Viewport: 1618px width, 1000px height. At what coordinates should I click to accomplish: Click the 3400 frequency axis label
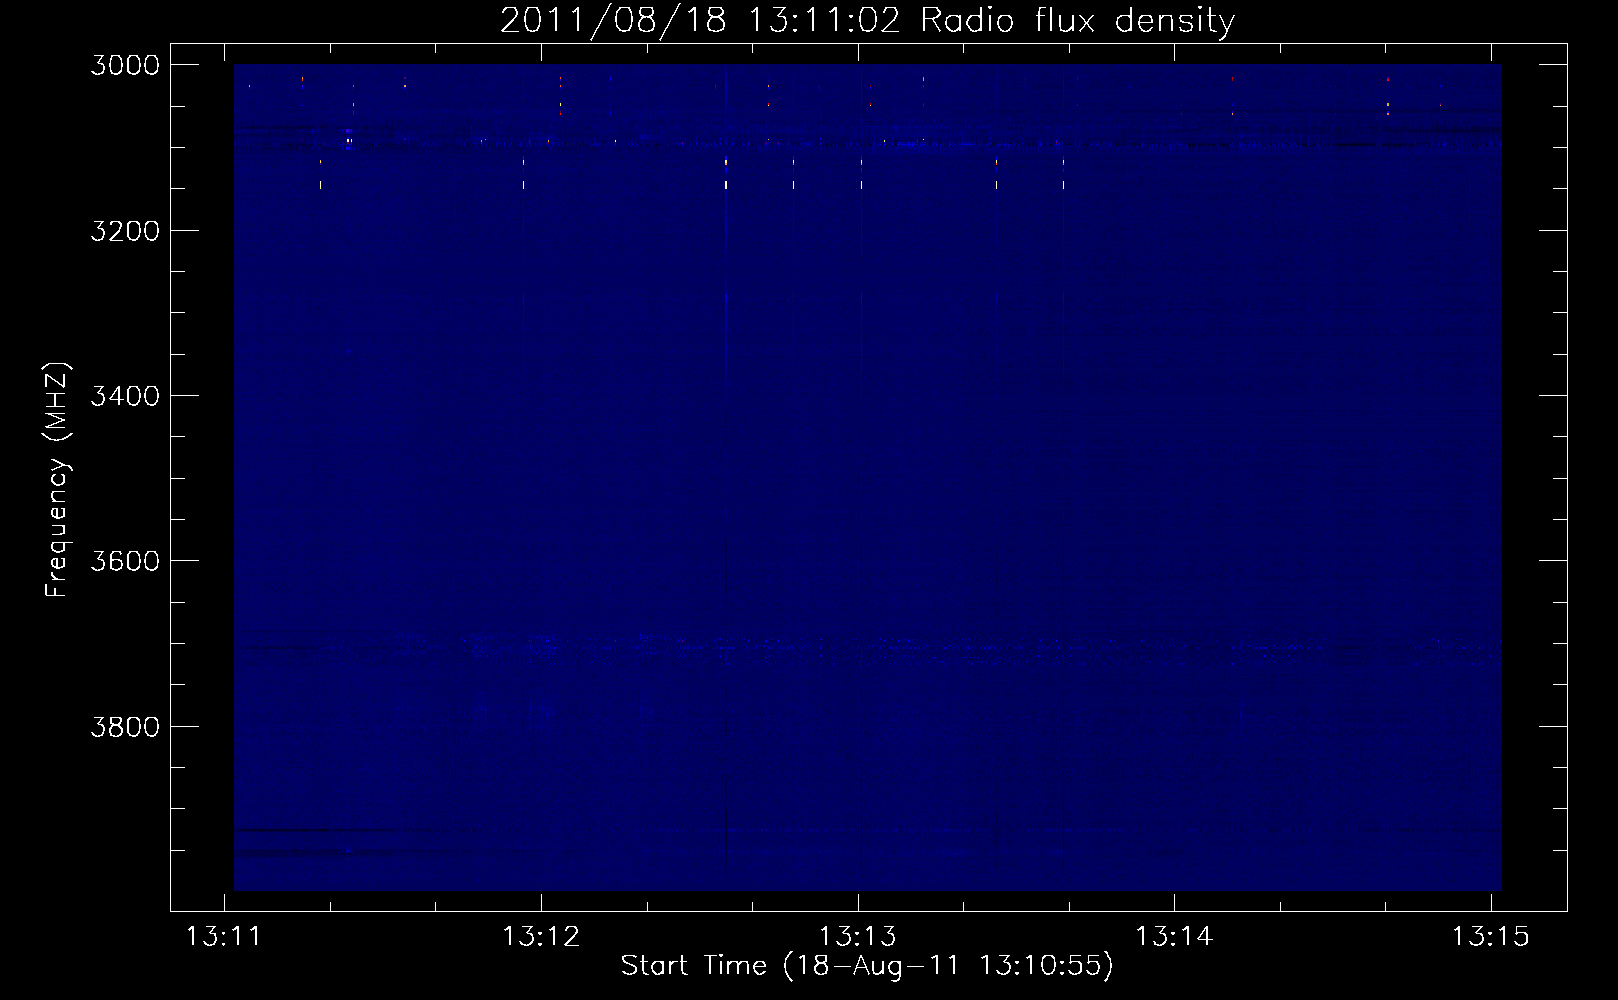125,396
